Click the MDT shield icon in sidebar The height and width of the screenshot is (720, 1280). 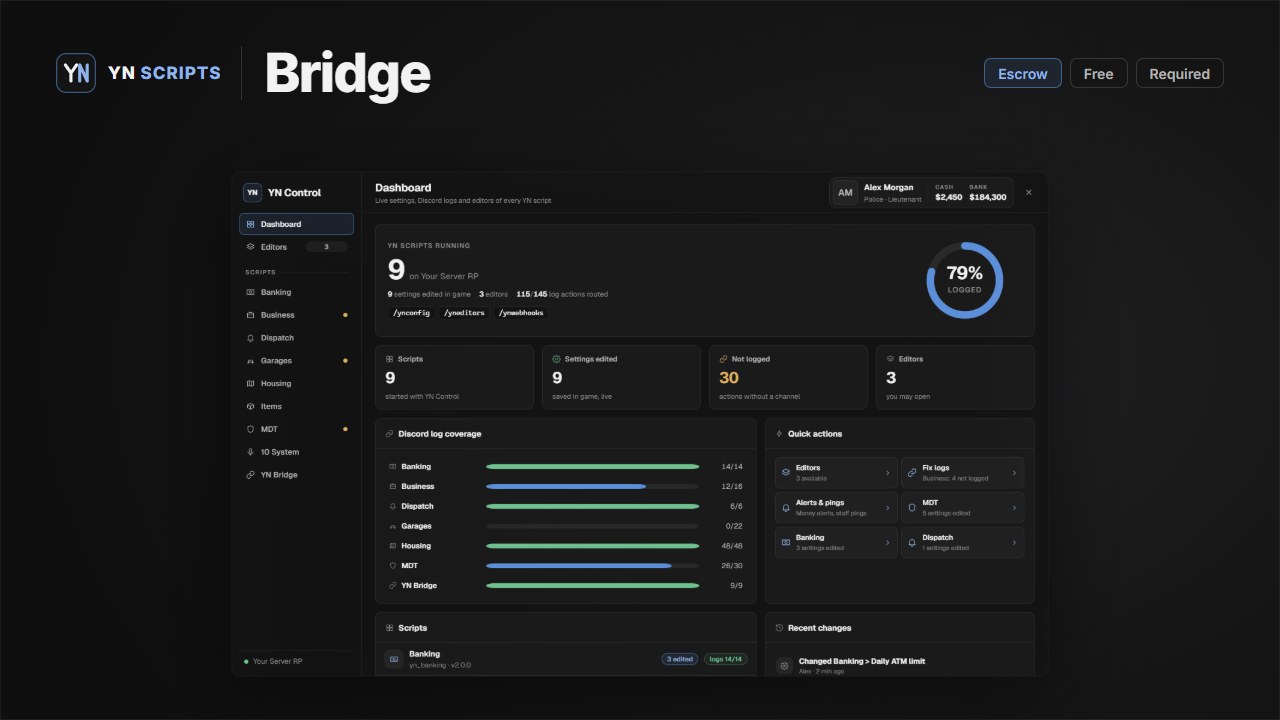[250, 429]
